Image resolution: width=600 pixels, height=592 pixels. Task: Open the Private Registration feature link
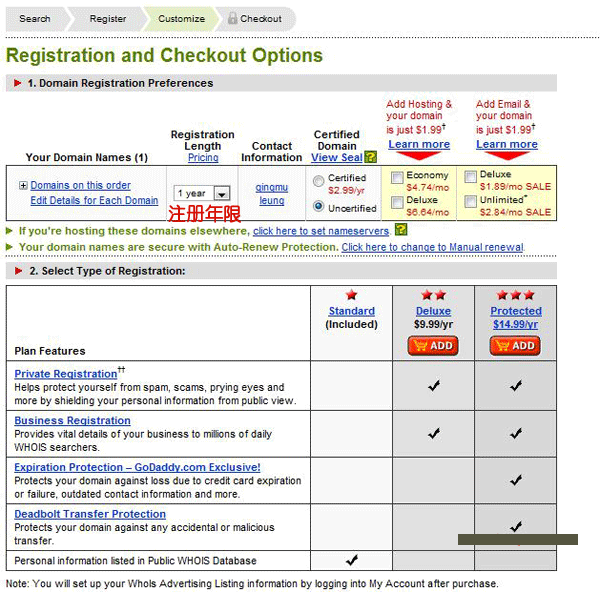[x=65, y=374]
